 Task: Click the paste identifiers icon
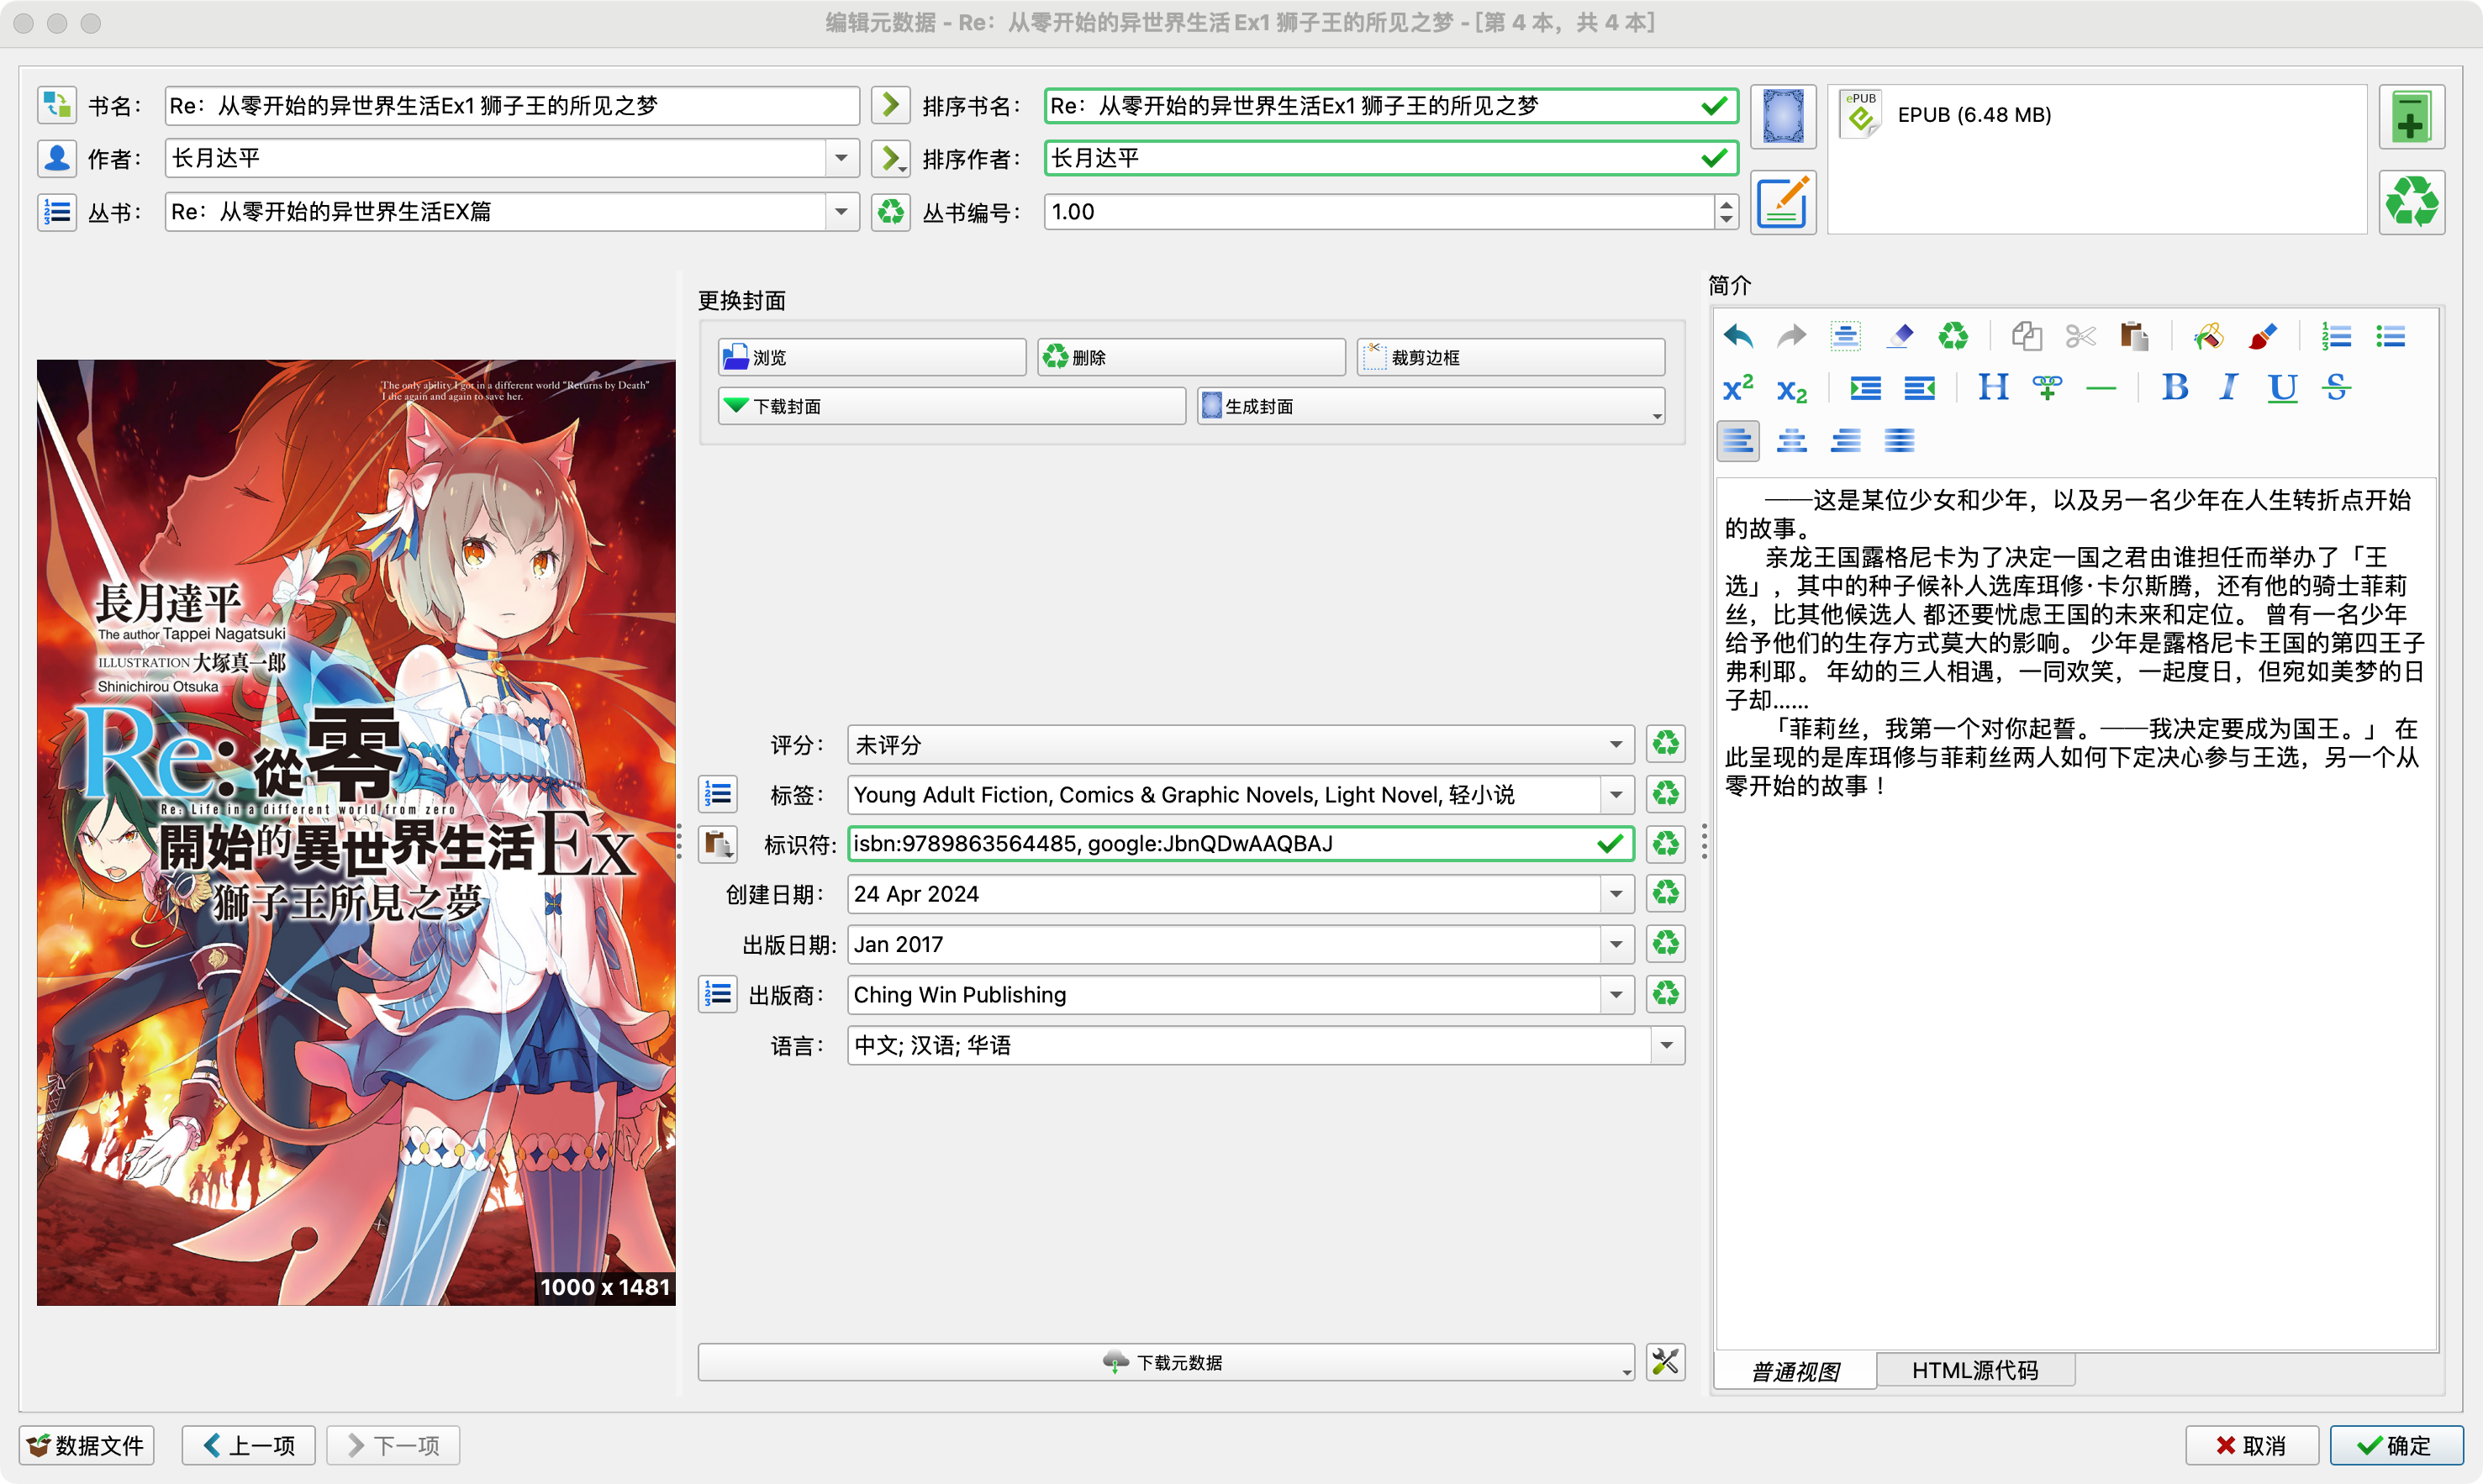tap(717, 845)
